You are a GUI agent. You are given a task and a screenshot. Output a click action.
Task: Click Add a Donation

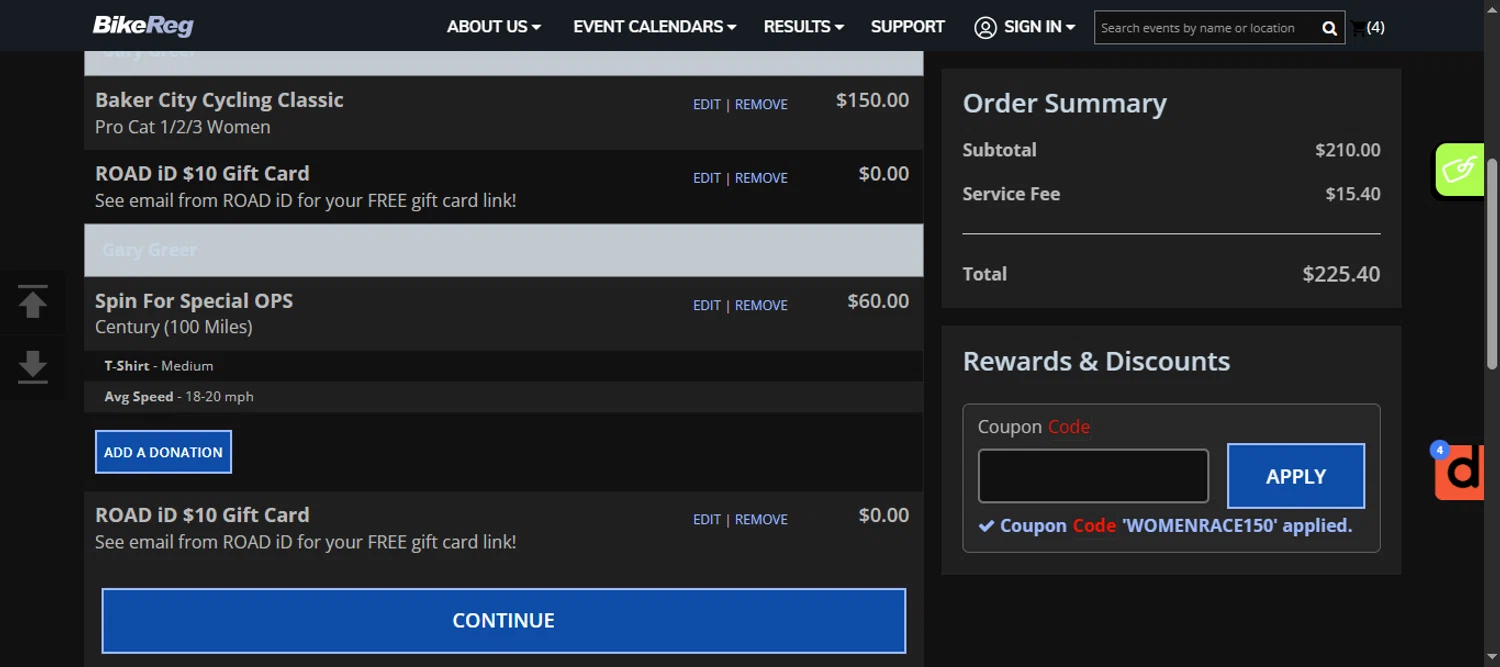tap(163, 452)
